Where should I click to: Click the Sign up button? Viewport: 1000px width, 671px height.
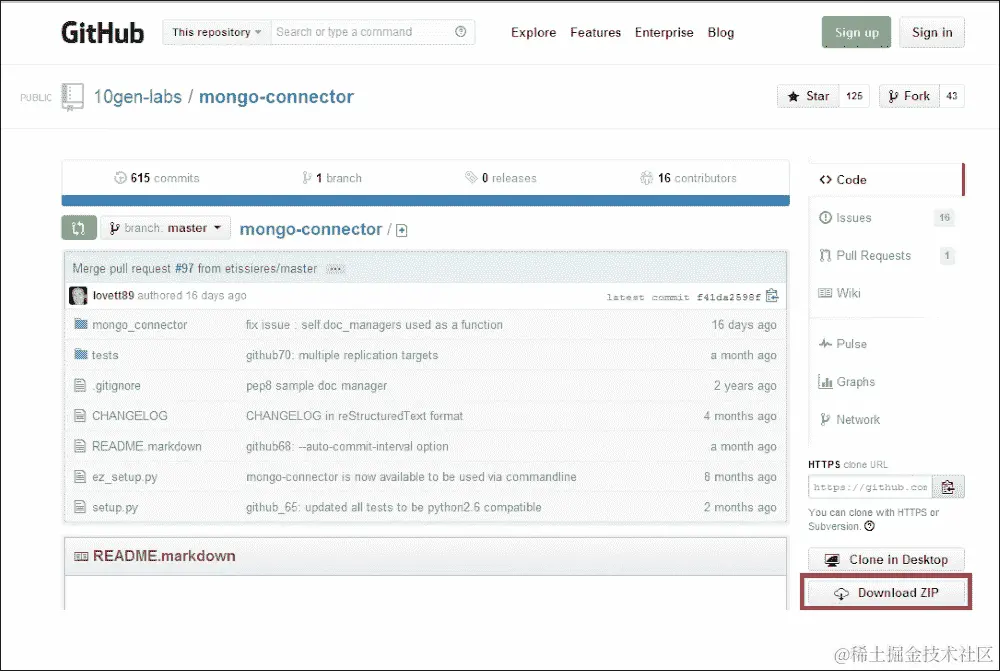[856, 33]
